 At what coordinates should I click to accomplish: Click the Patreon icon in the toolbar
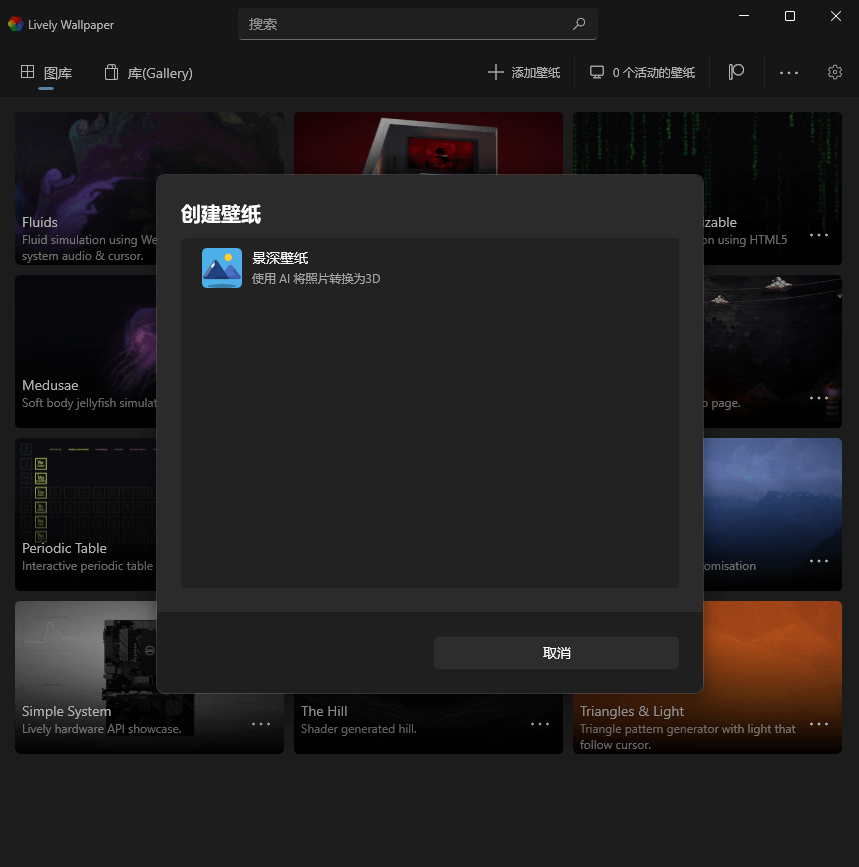pyautogui.click(x=737, y=72)
